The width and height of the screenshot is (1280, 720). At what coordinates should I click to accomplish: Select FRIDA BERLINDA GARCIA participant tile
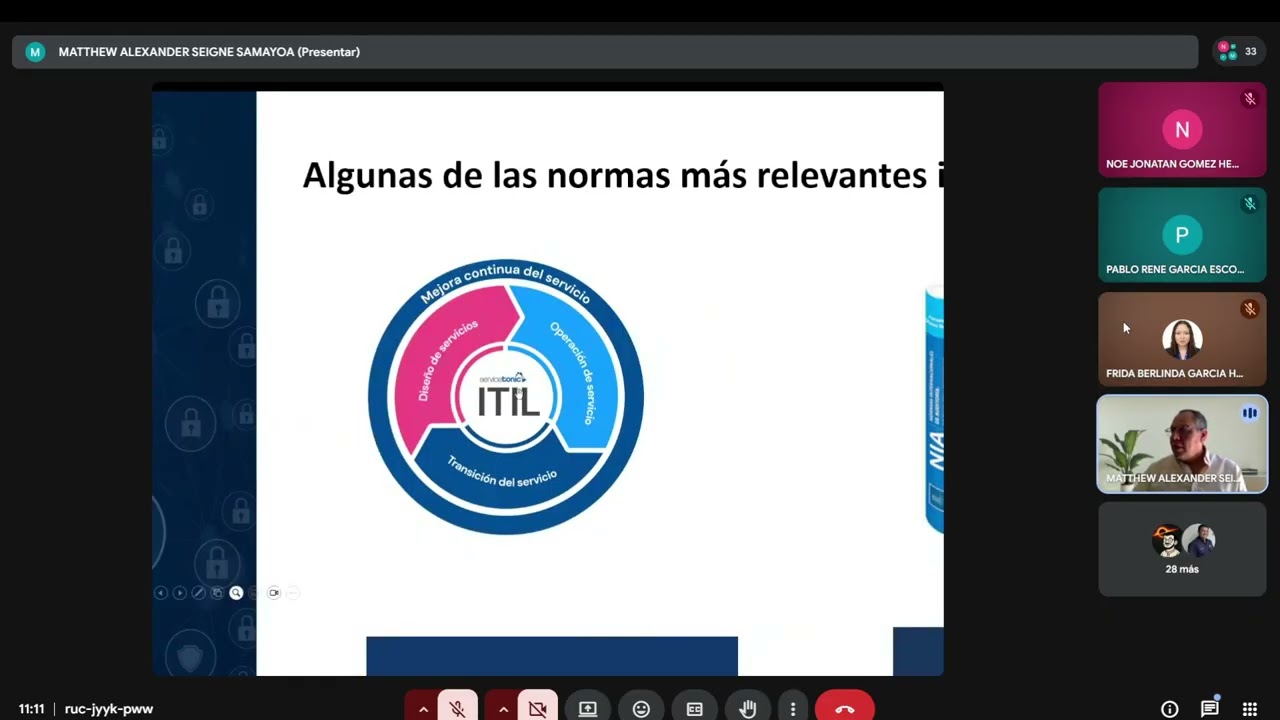point(1182,340)
